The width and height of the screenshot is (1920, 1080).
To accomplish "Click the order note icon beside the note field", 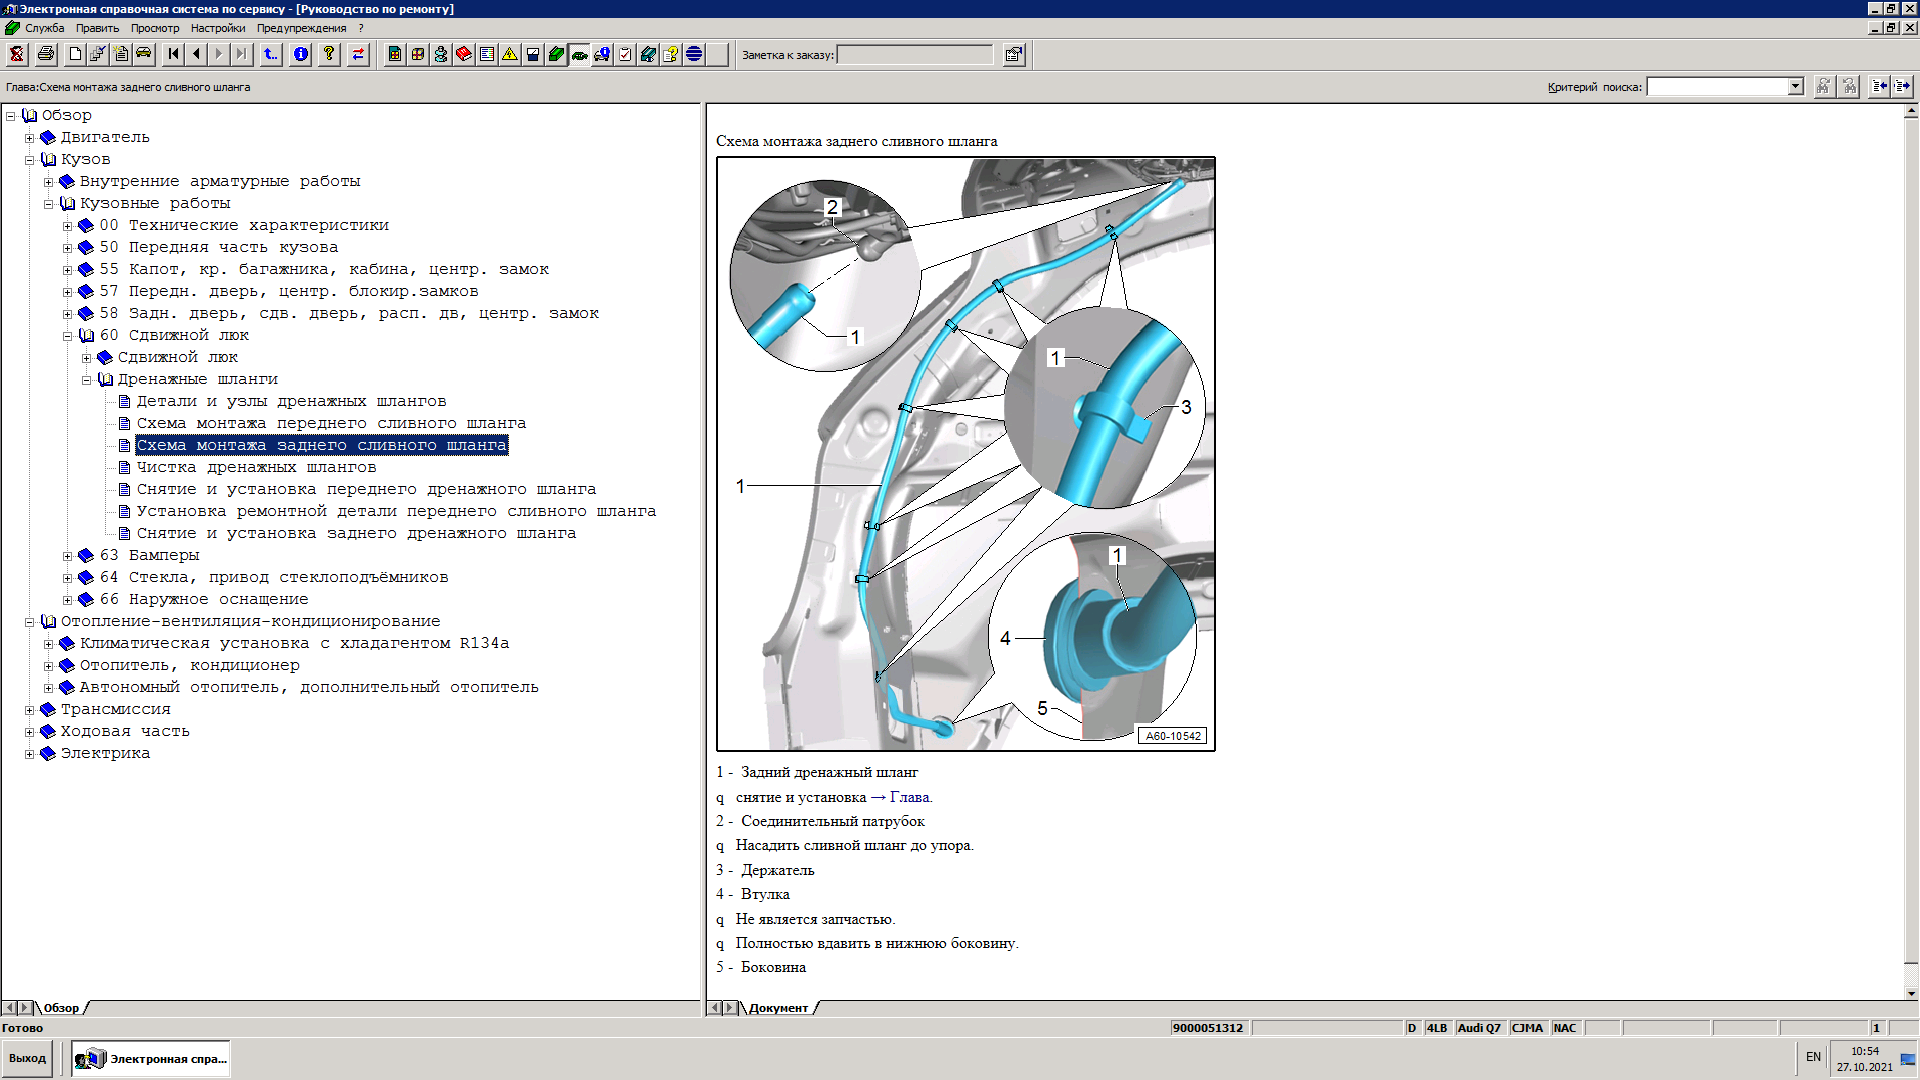I will click(1014, 55).
